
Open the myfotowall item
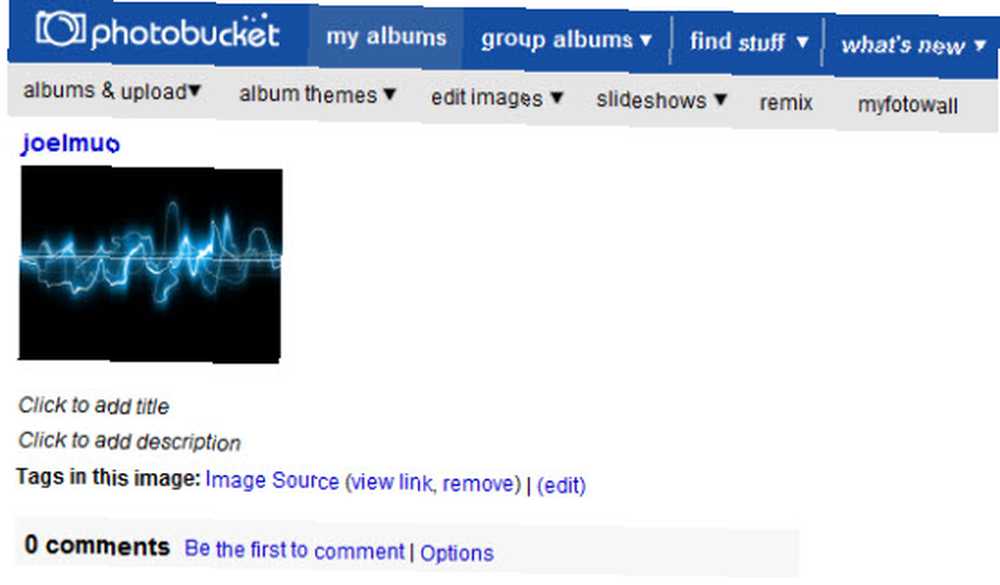907,105
